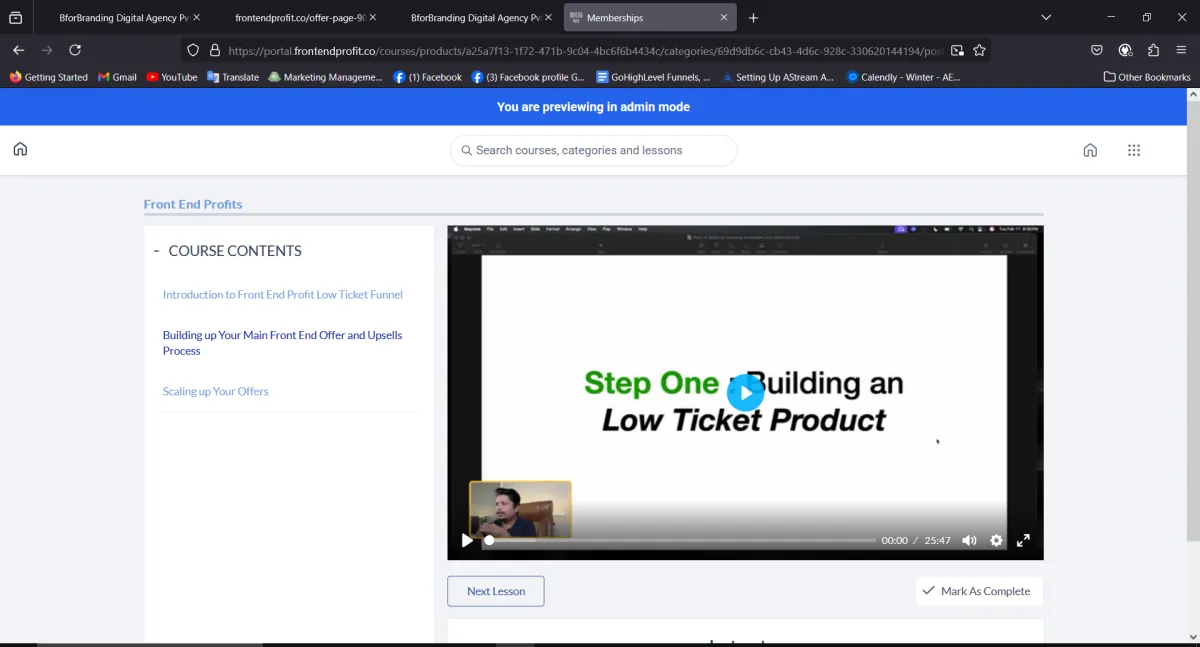1200x647 pixels.
Task: Collapse the COURSE CONTENTS section
Action: (157, 251)
